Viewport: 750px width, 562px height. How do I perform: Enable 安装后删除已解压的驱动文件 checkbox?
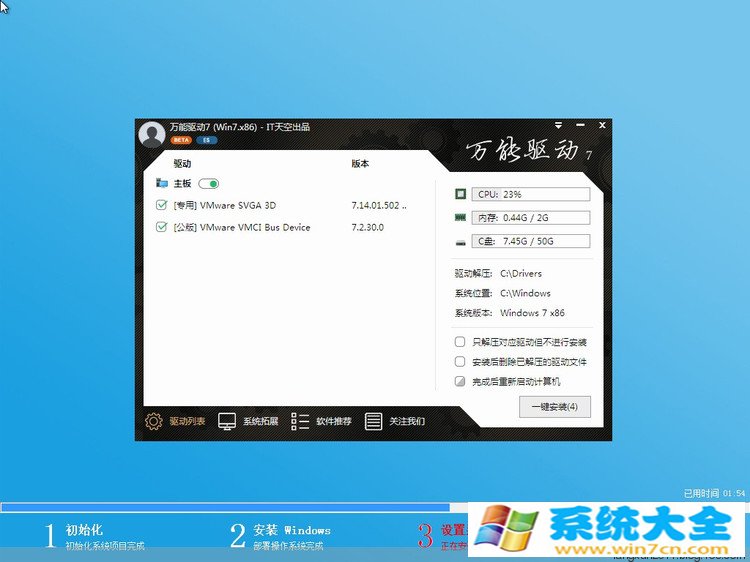pyautogui.click(x=460, y=362)
